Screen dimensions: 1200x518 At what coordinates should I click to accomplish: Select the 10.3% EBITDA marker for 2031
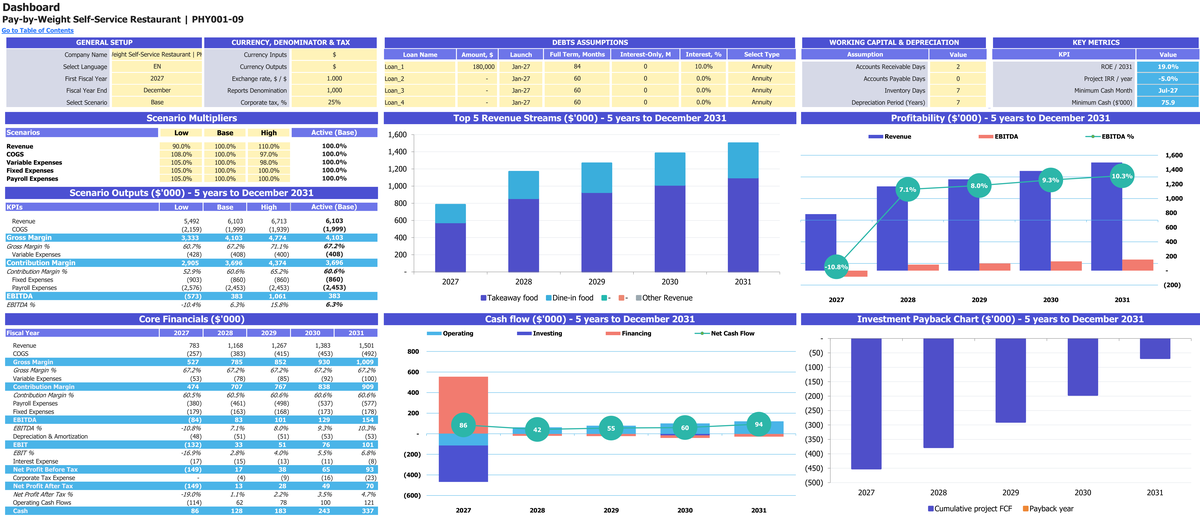click(x=1121, y=175)
